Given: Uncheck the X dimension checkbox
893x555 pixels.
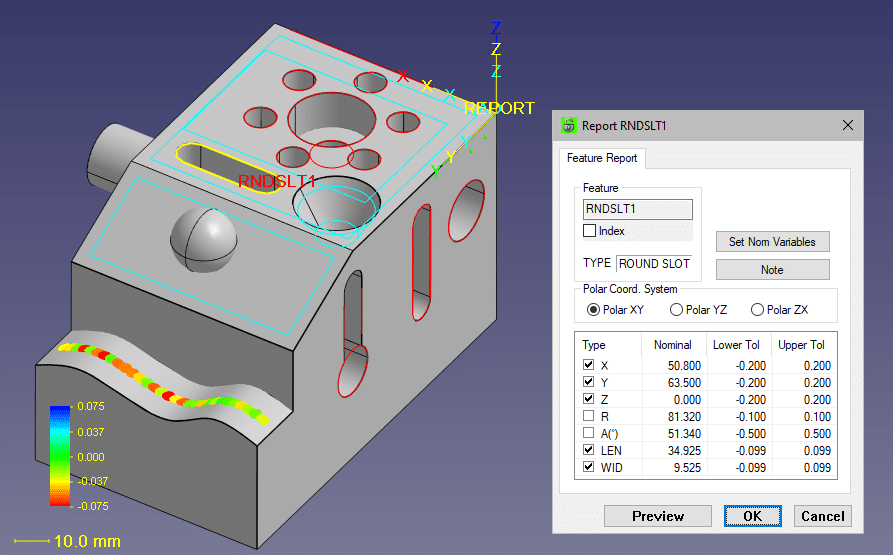Looking at the screenshot, I should tap(588, 366).
